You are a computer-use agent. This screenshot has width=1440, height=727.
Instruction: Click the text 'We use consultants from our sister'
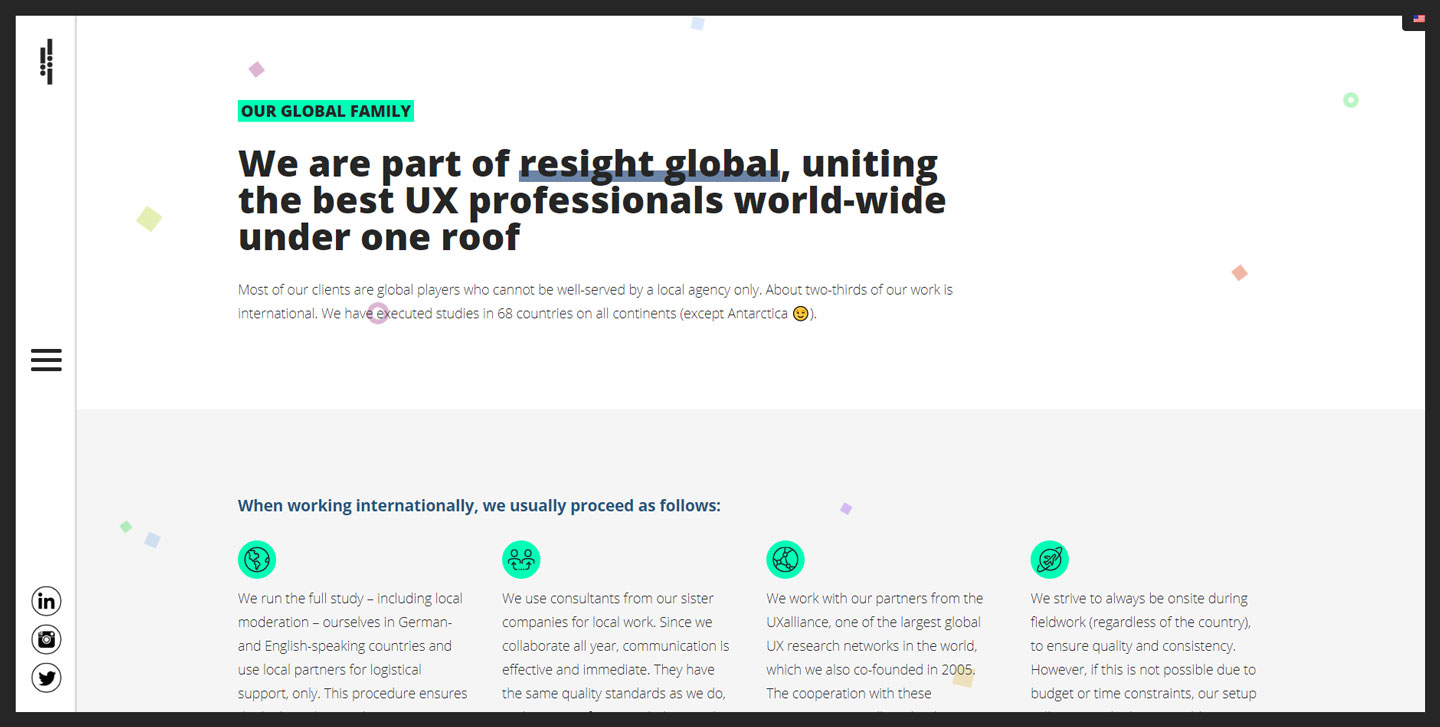[608, 599]
